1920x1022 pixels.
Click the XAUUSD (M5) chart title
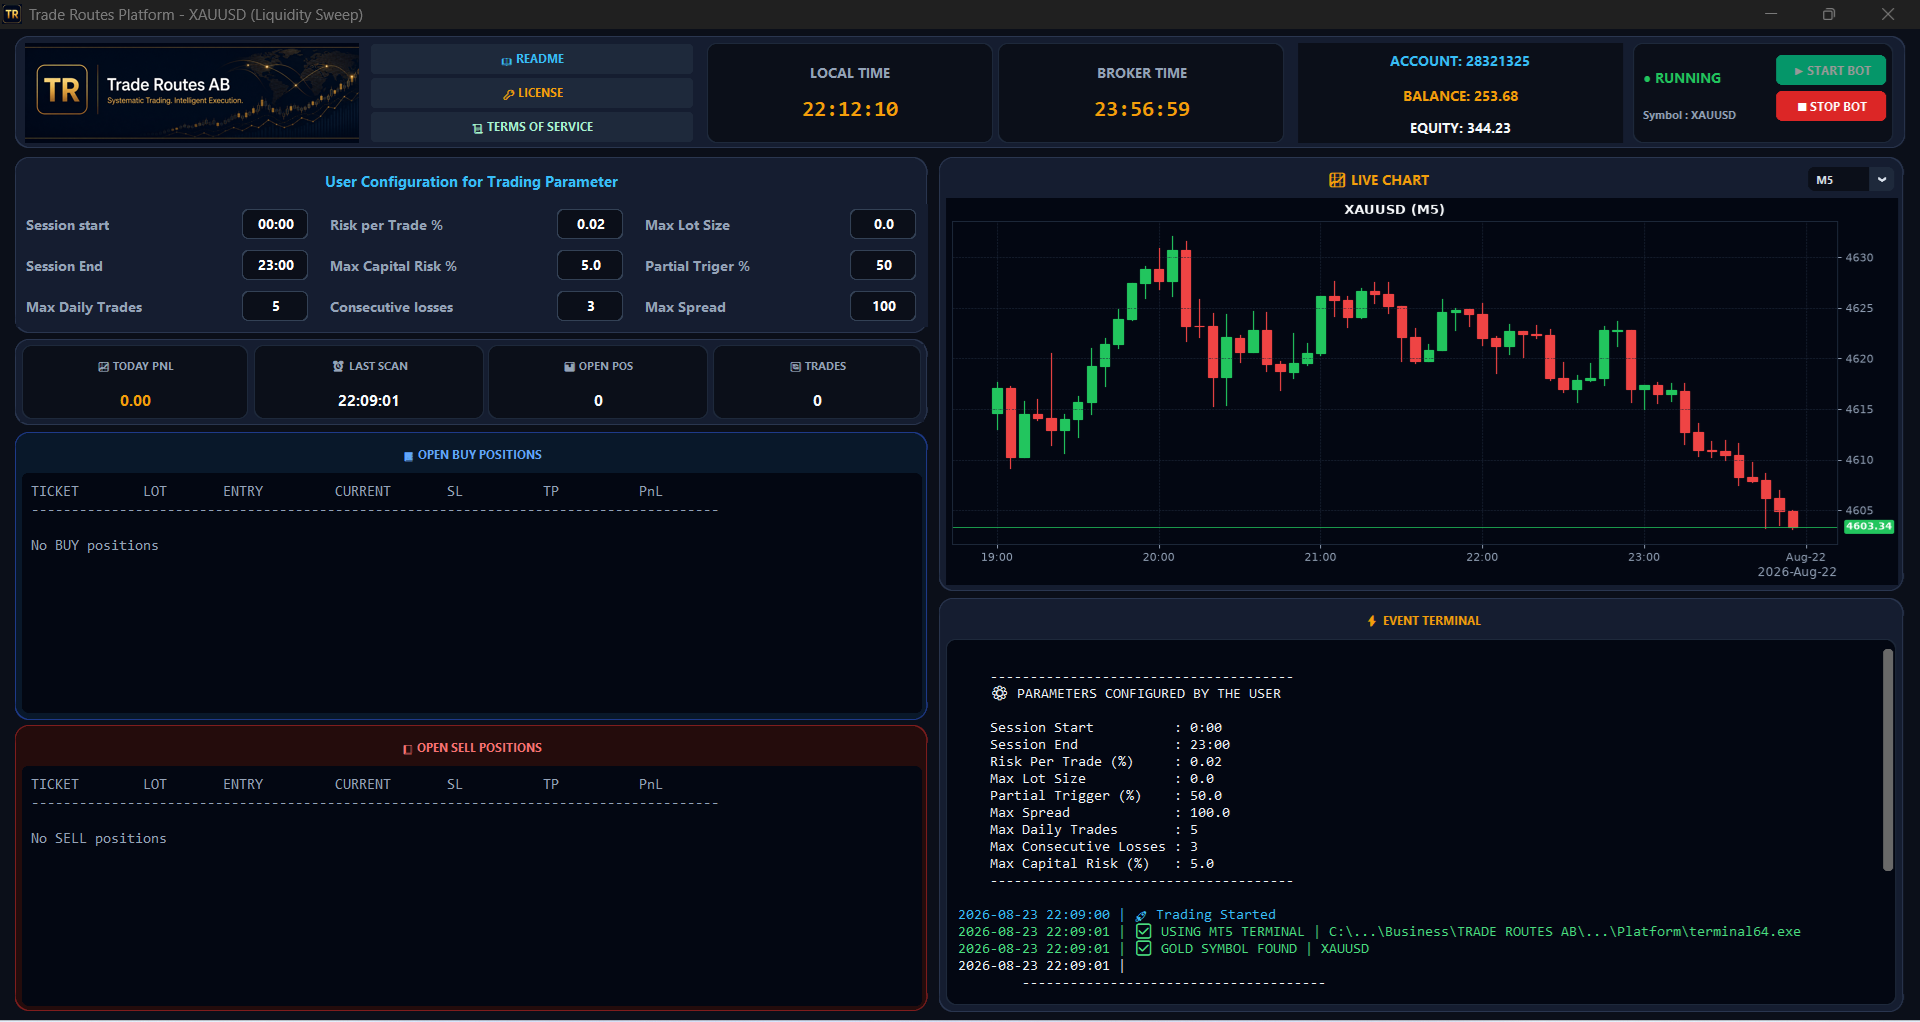[1394, 209]
